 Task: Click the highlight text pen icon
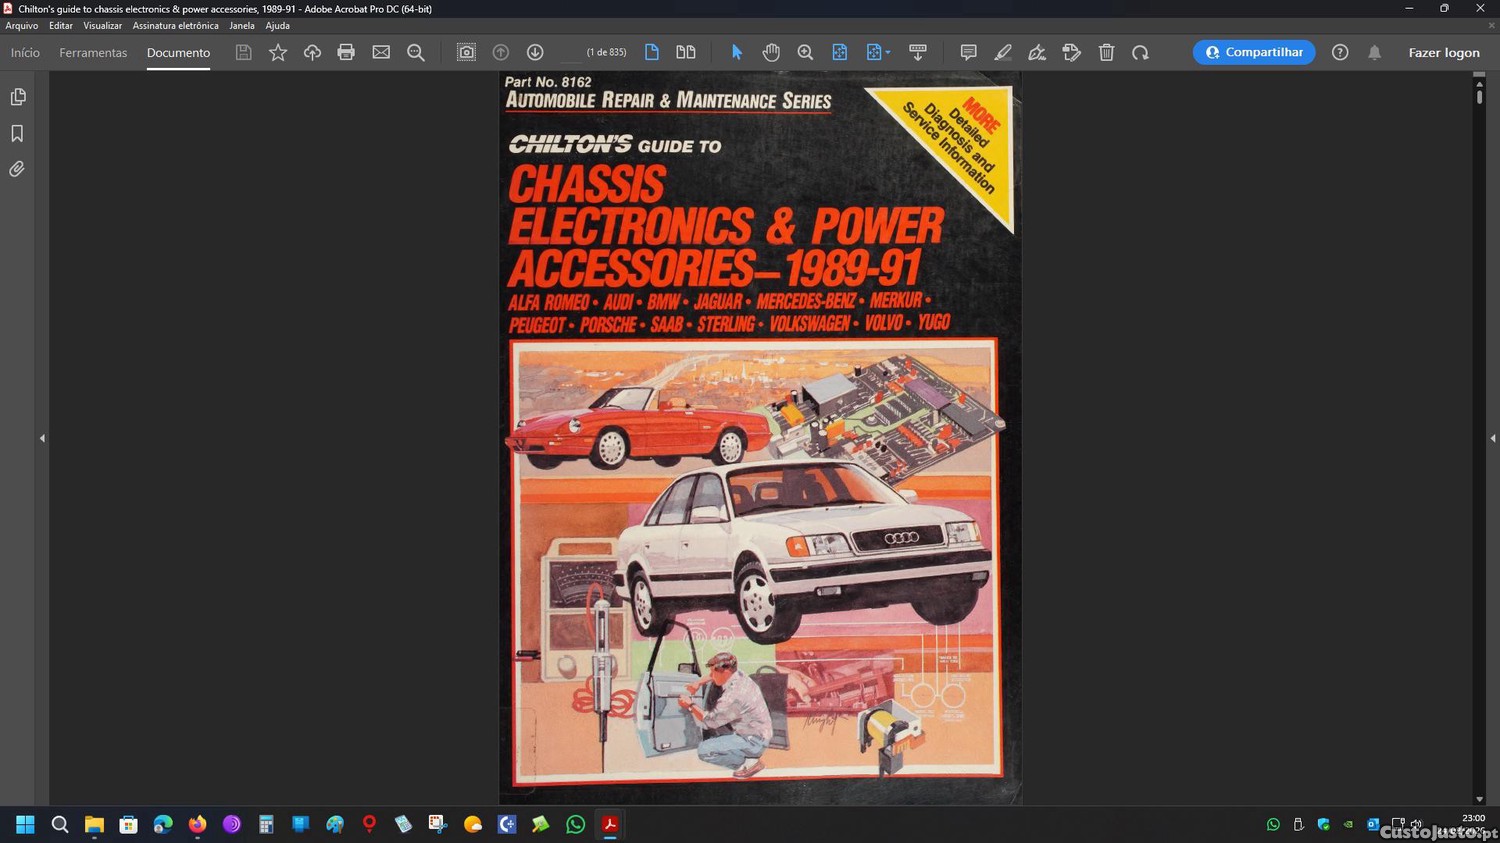point(1003,52)
